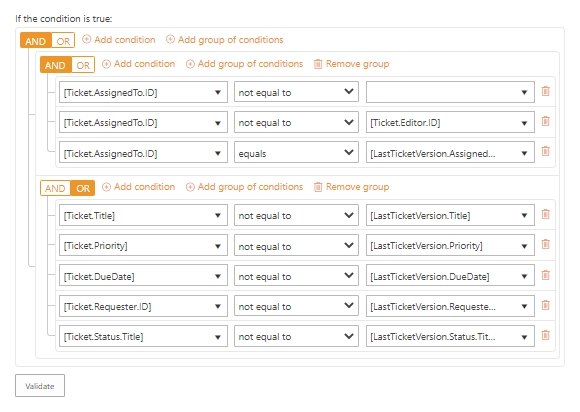Delete the Ticket.Status.Title condition row
Image resolution: width=580 pixels, height=412 pixels.
point(546,335)
